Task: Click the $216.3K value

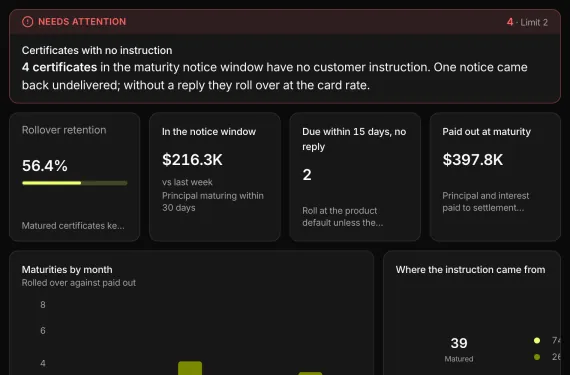Action: [x=192, y=160]
